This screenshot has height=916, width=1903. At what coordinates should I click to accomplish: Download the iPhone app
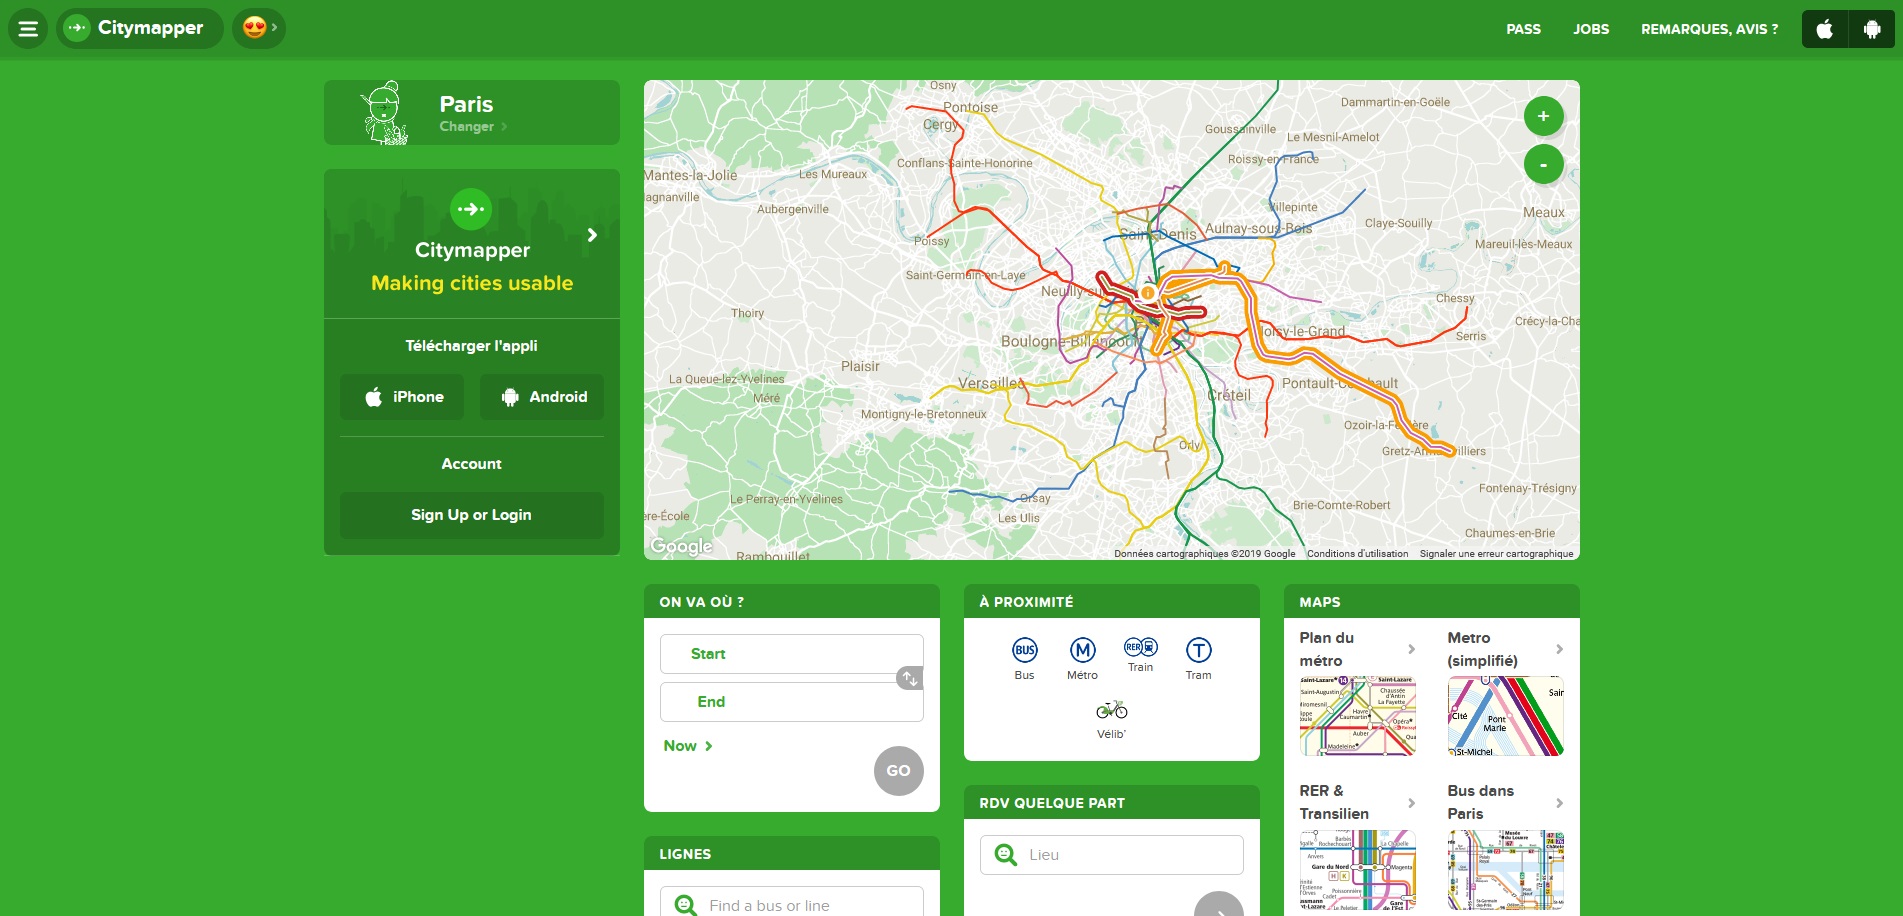click(x=402, y=397)
